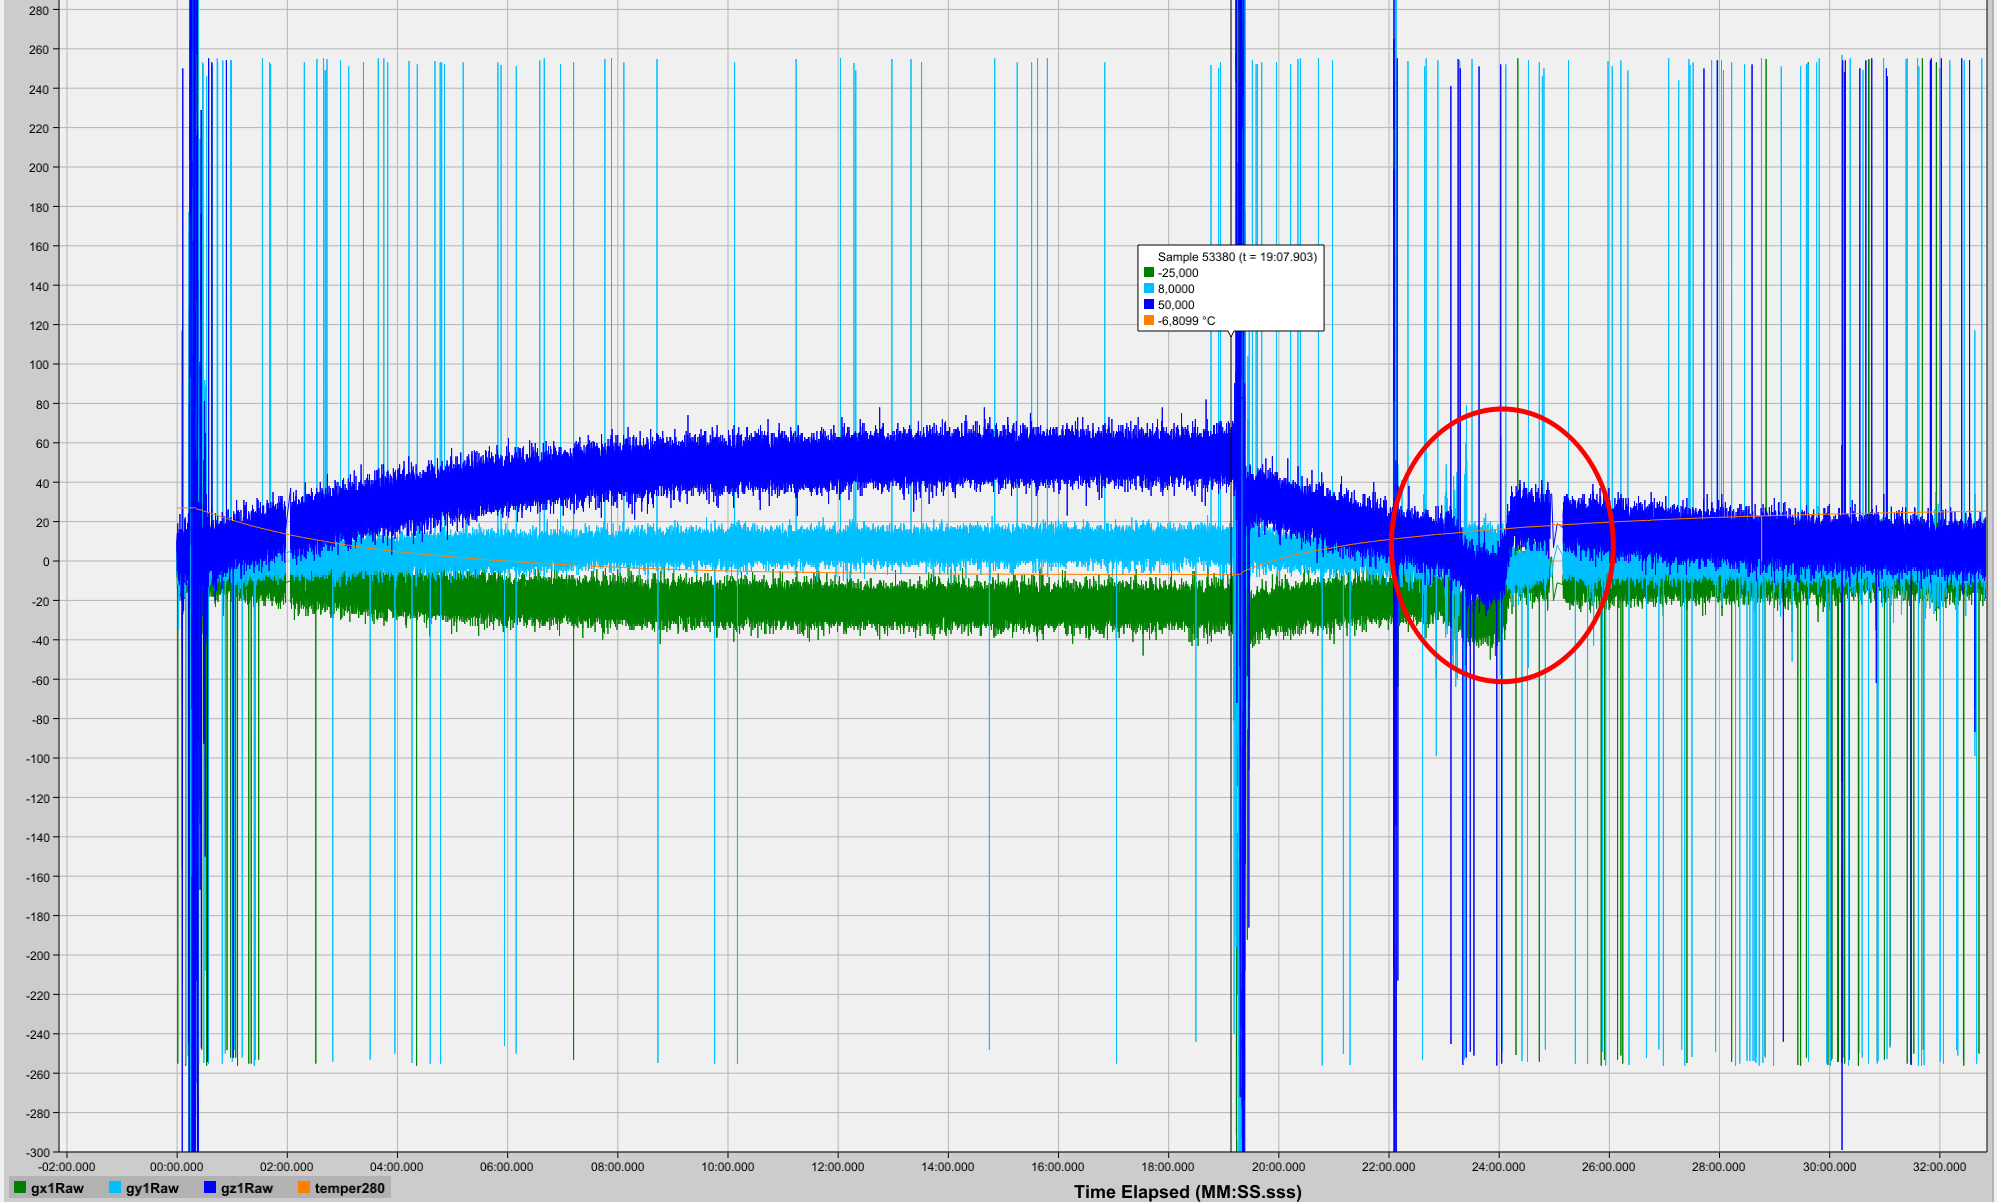The image size is (1997, 1202).
Task: Toggle the gz1Raw series legend label
Action: pos(247,1188)
